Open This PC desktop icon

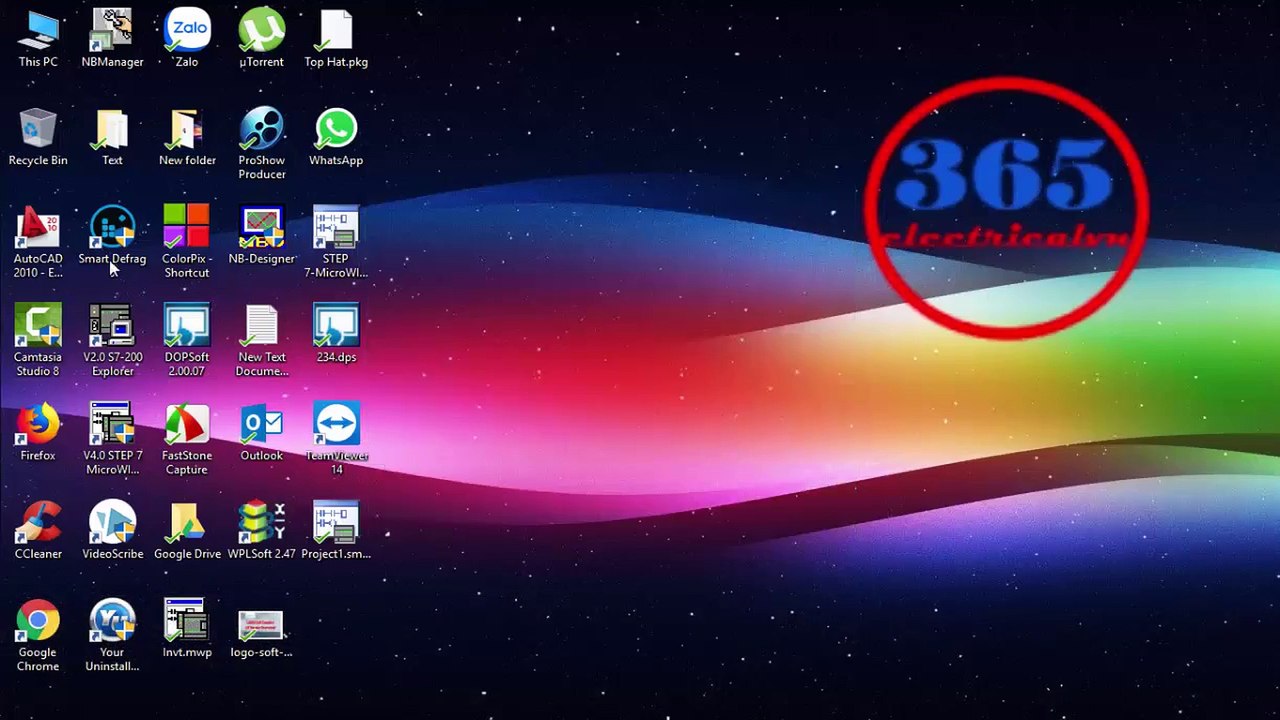38,39
